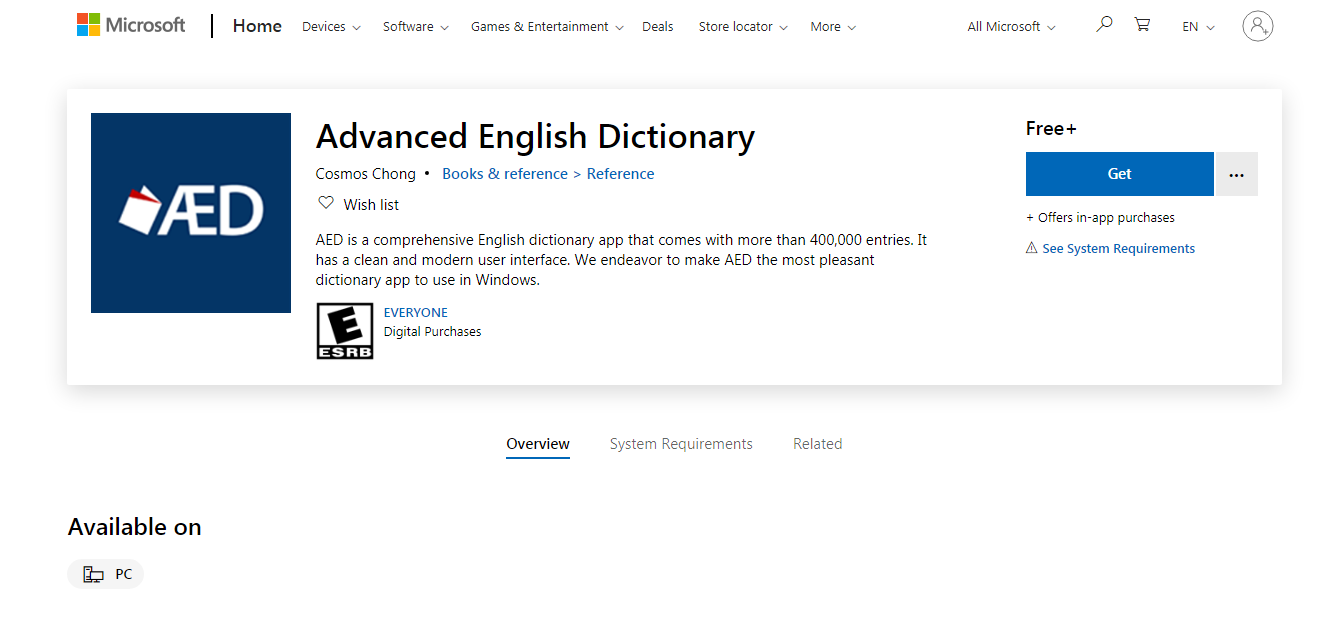Toggle the Overview tab selection

click(537, 443)
